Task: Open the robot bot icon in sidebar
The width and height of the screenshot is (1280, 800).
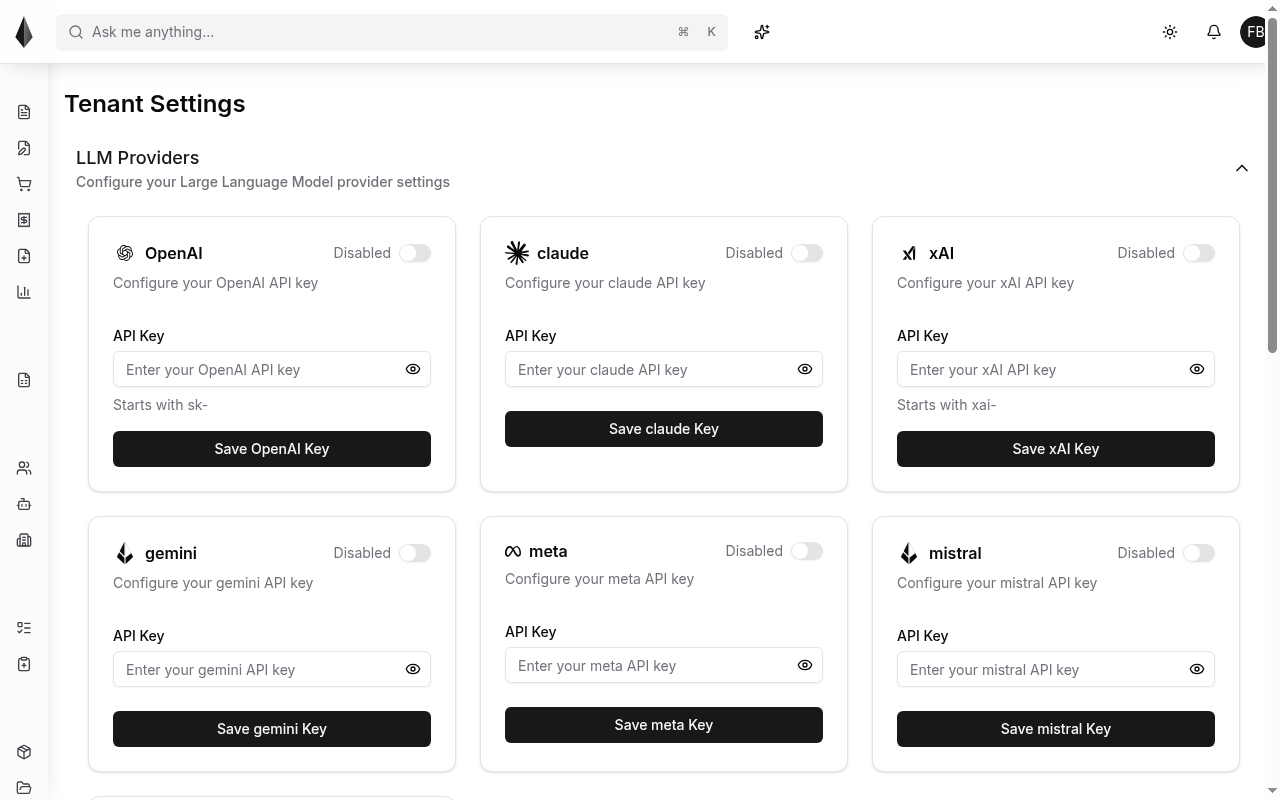Action: point(24,504)
